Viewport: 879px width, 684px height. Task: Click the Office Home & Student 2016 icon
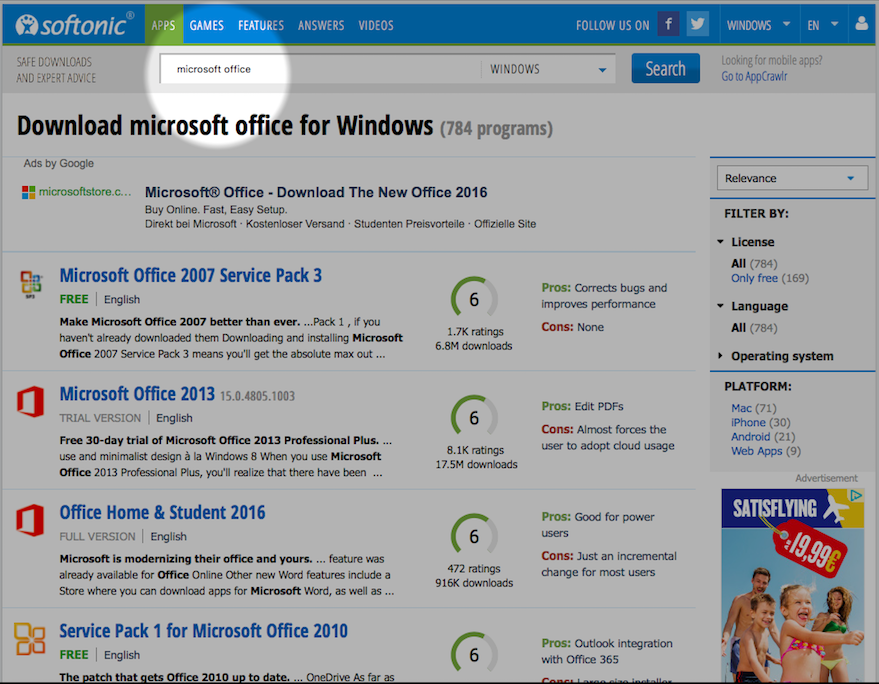coord(30,520)
